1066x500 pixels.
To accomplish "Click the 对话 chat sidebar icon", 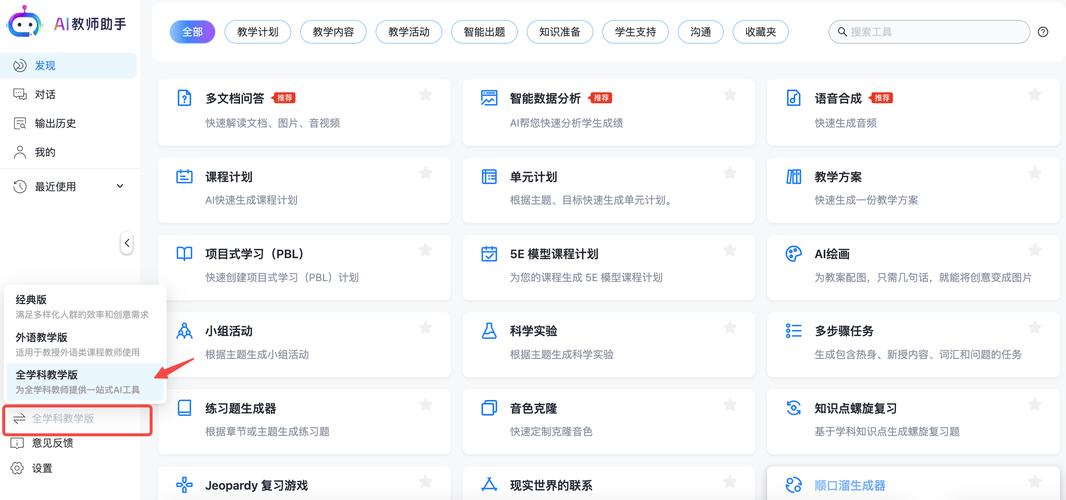I will point(20,95).
